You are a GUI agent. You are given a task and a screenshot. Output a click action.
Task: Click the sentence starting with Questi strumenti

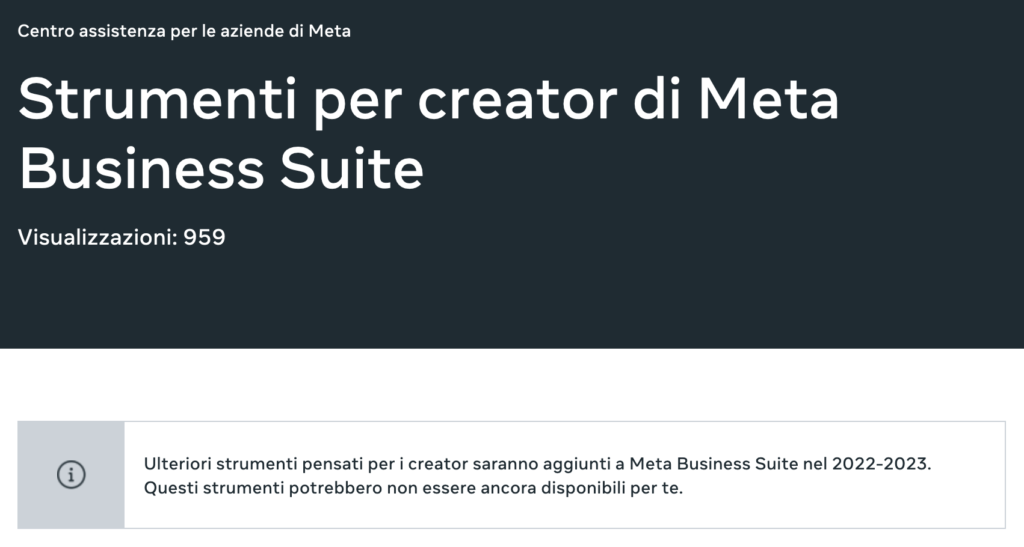click(x=413, y=488)
